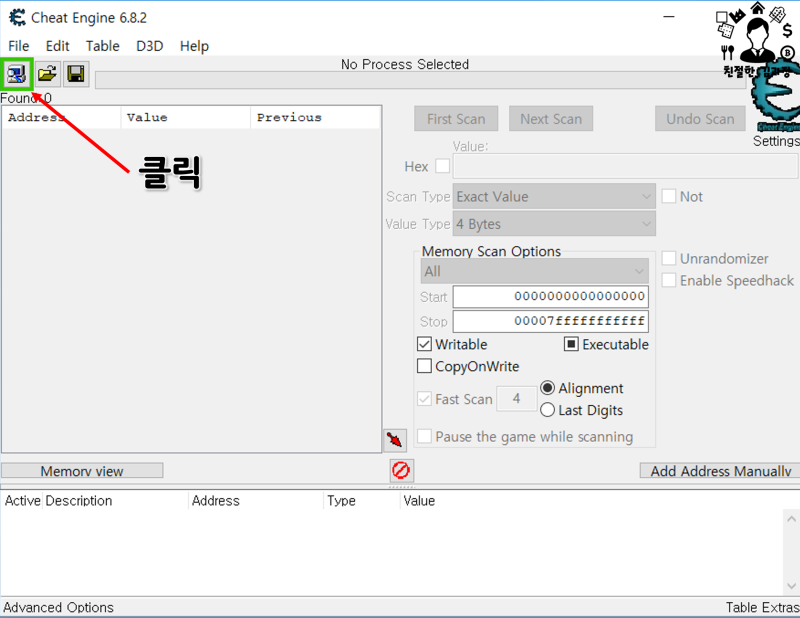The width and height of the screenshot is (800, 618).
Task: Sort results by the Value column header
Action: coord(185,117)
